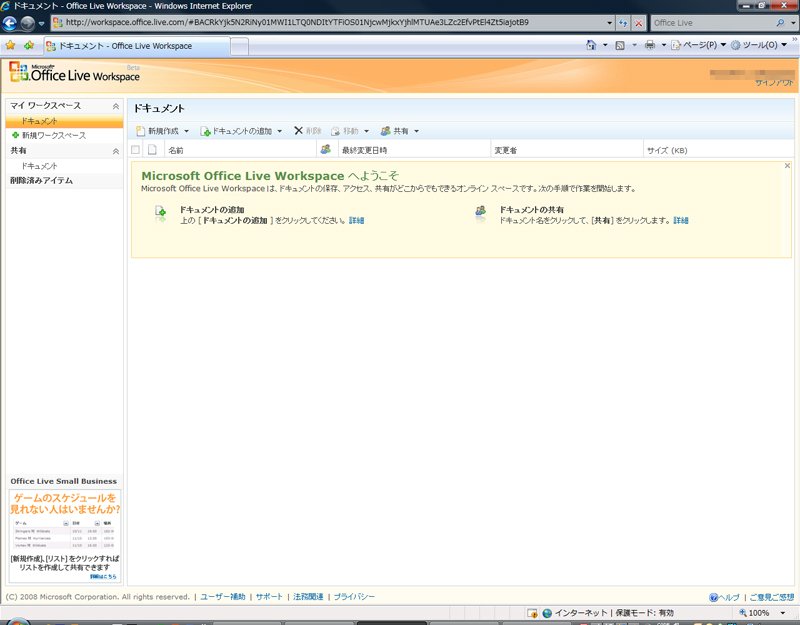
Task: Click 新規ワークスペース with green plus
Action: tap(49, 135)
